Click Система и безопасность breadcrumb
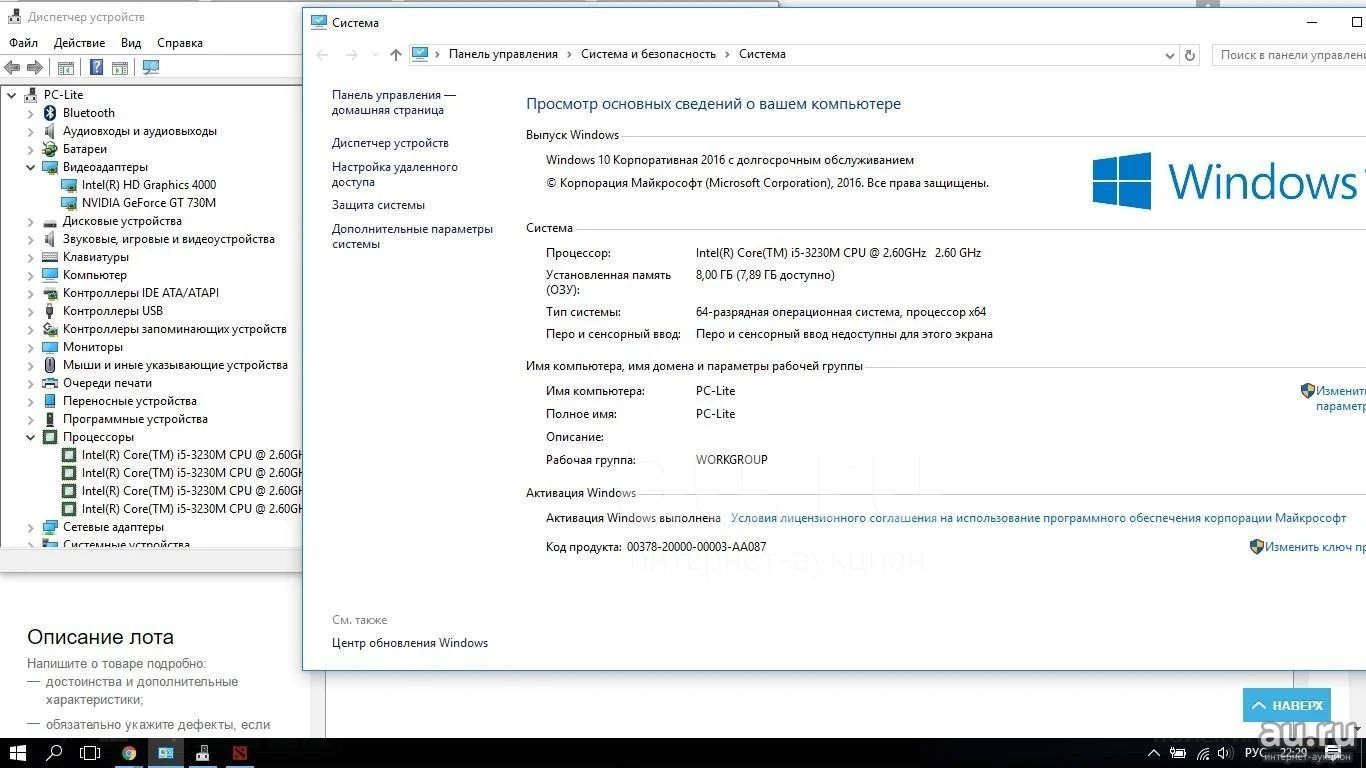Screen dimensions: 1366x768 pos(648,54)
